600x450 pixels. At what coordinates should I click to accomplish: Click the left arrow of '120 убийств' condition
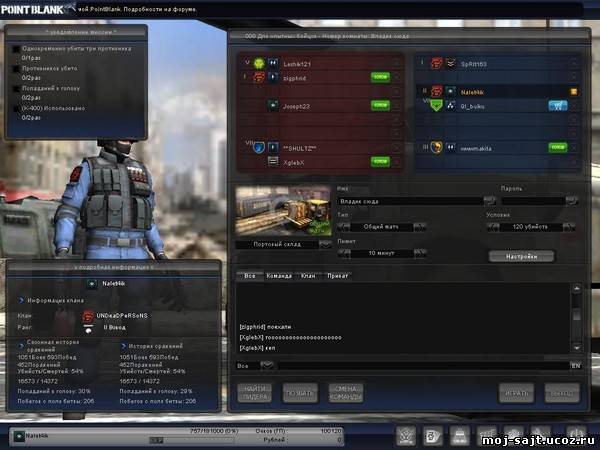click(x=492, y=227)
